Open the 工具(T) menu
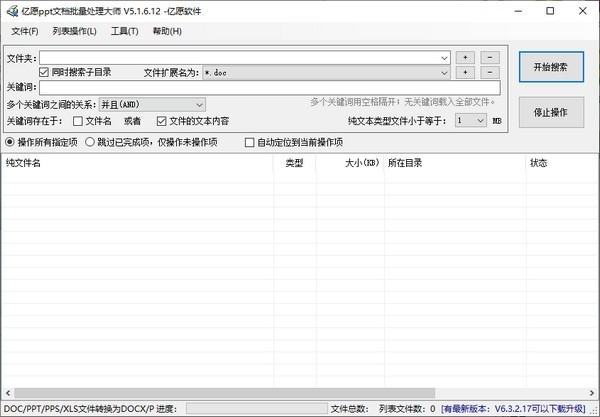Viewport: 600px width, 417px height. click(125, 31)
